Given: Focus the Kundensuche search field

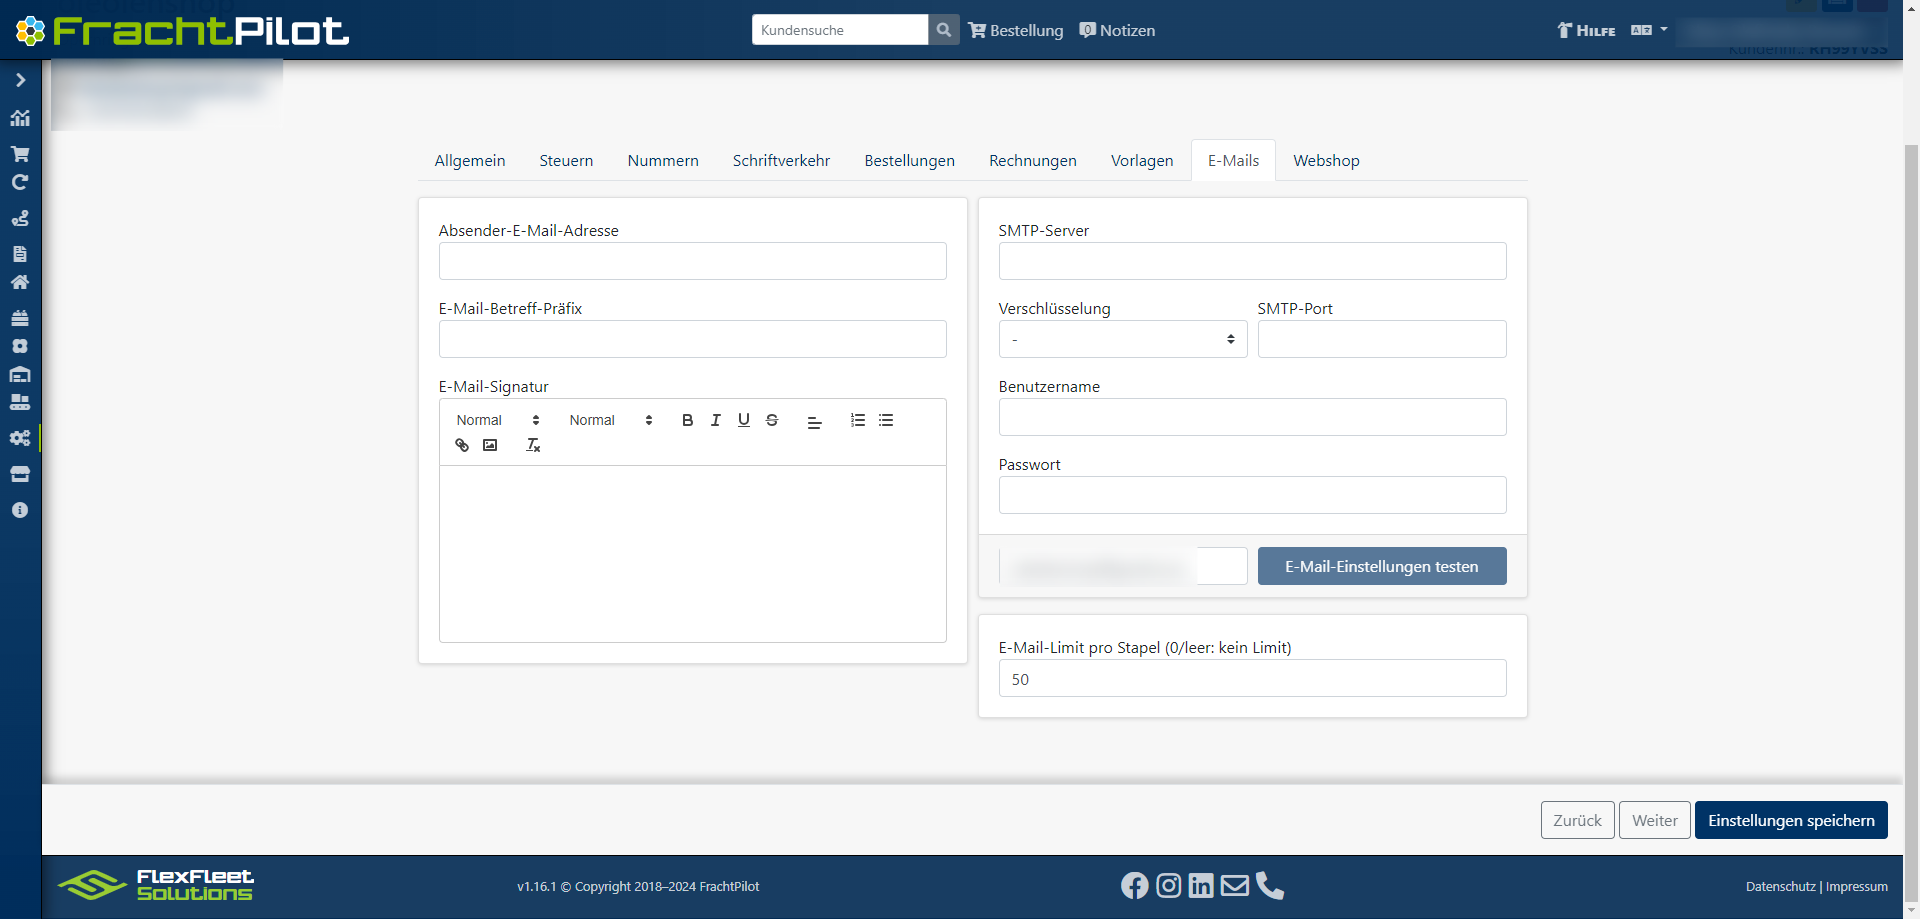Looking at the screenshot, I should [x=840, y=30].
